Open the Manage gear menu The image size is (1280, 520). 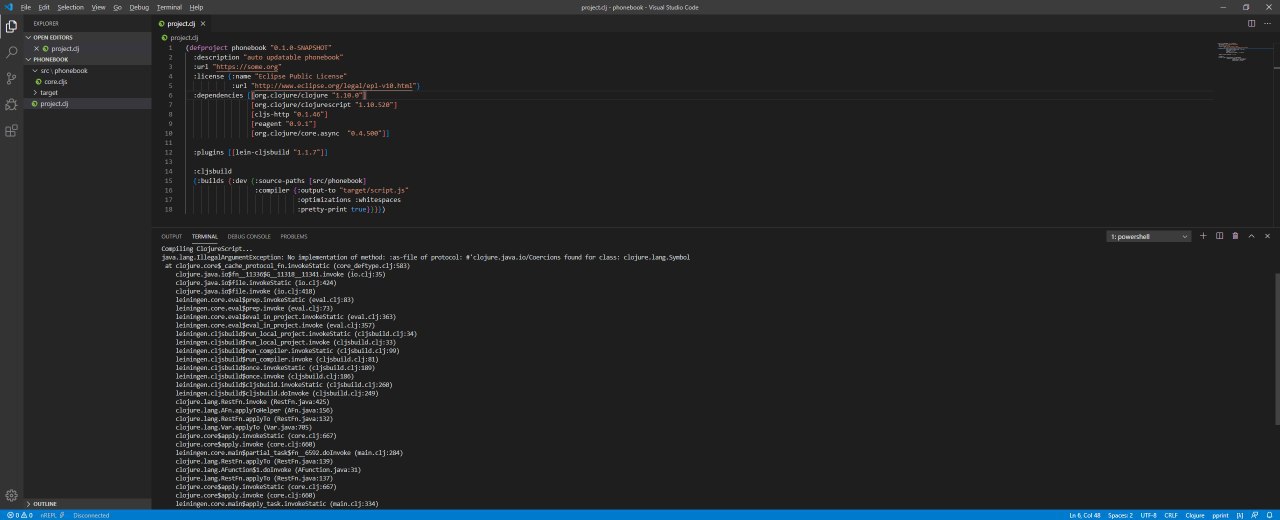tap(11, 495)
